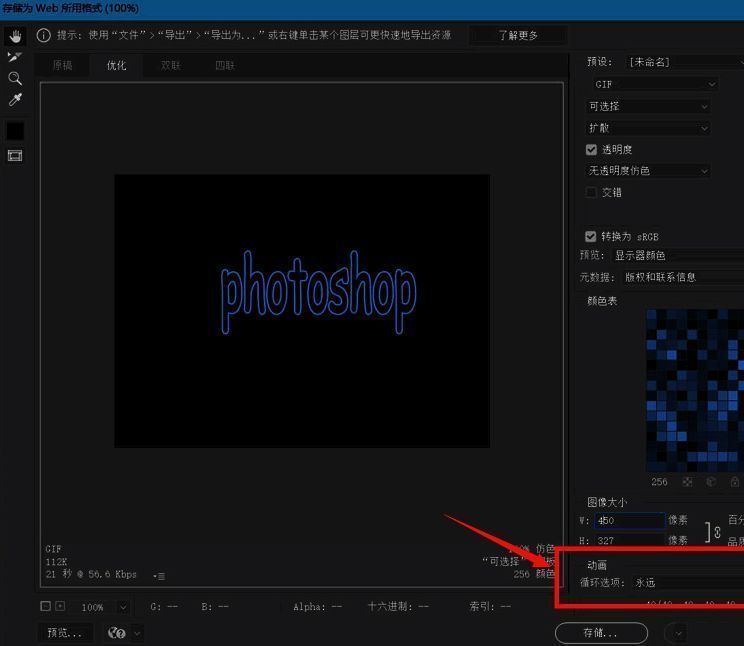Viewport: 744px width, 646px height.
Task: Click the H height input field
Action: click(630, 540)
